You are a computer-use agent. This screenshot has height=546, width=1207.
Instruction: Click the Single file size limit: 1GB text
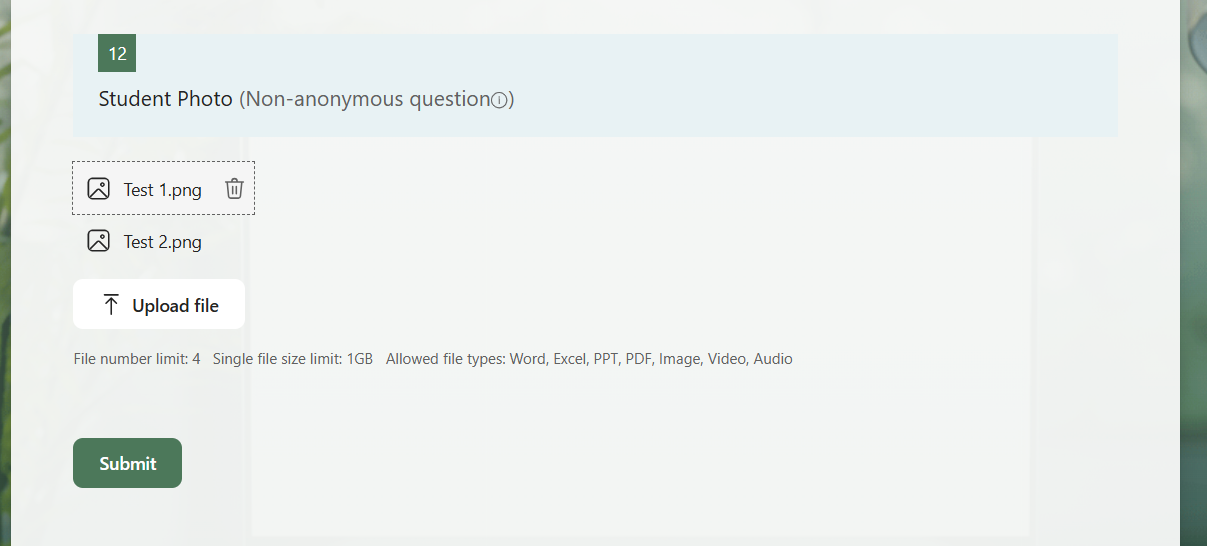coord(292,358)
